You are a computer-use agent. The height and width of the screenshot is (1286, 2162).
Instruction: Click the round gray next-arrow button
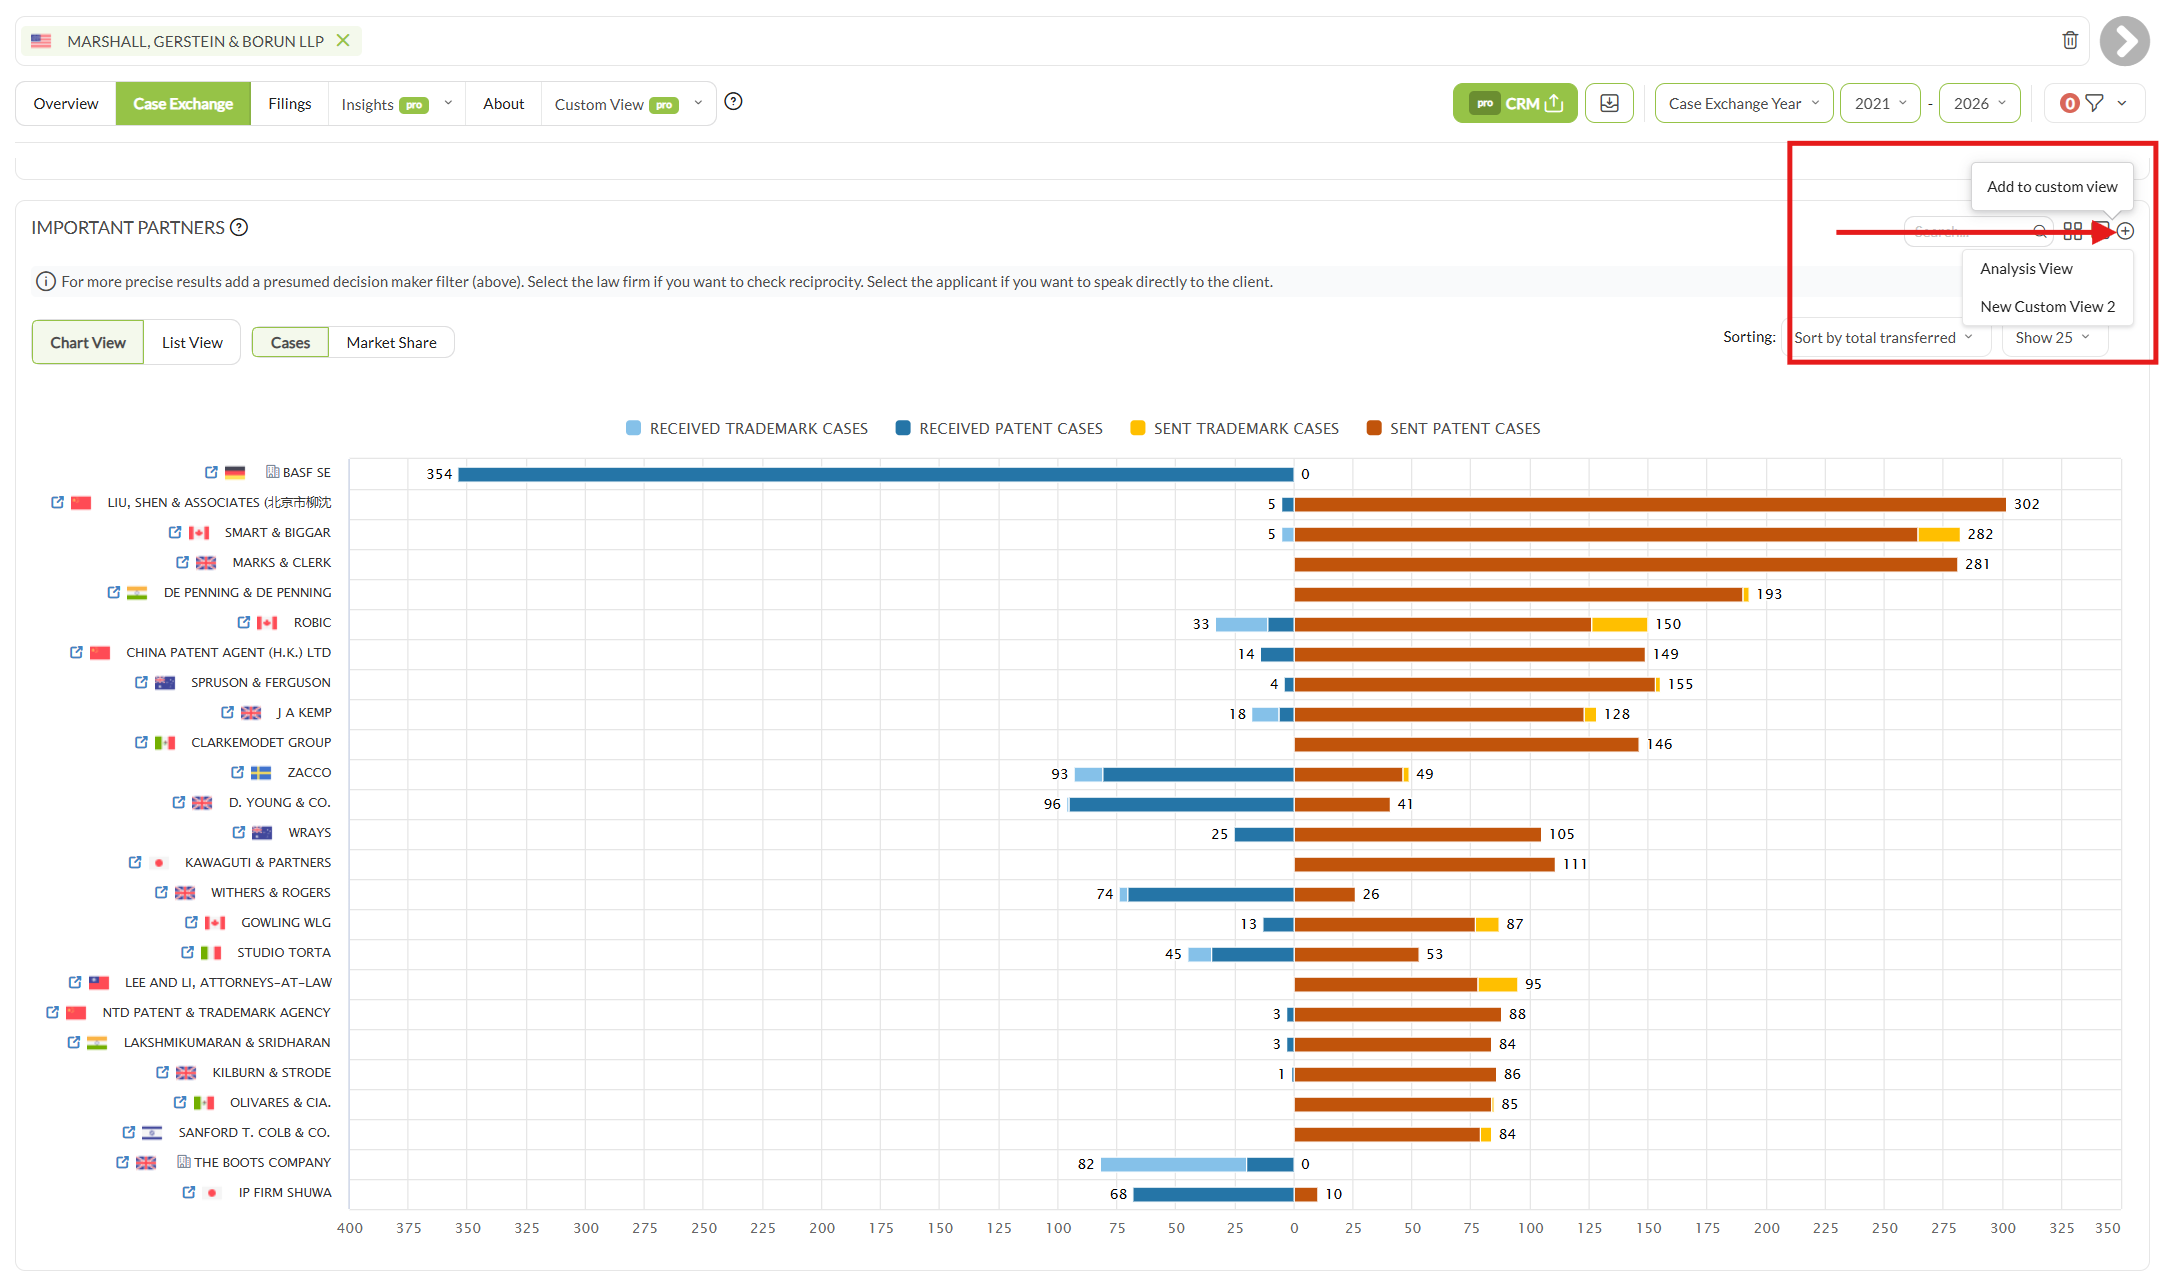tap(2124, 41)
